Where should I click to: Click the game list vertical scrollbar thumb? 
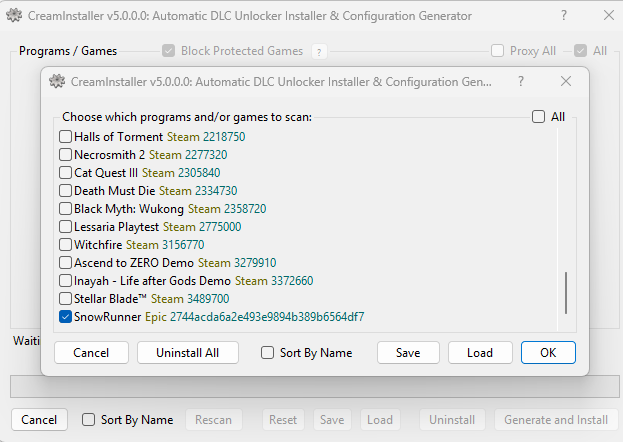pos(566,293)
